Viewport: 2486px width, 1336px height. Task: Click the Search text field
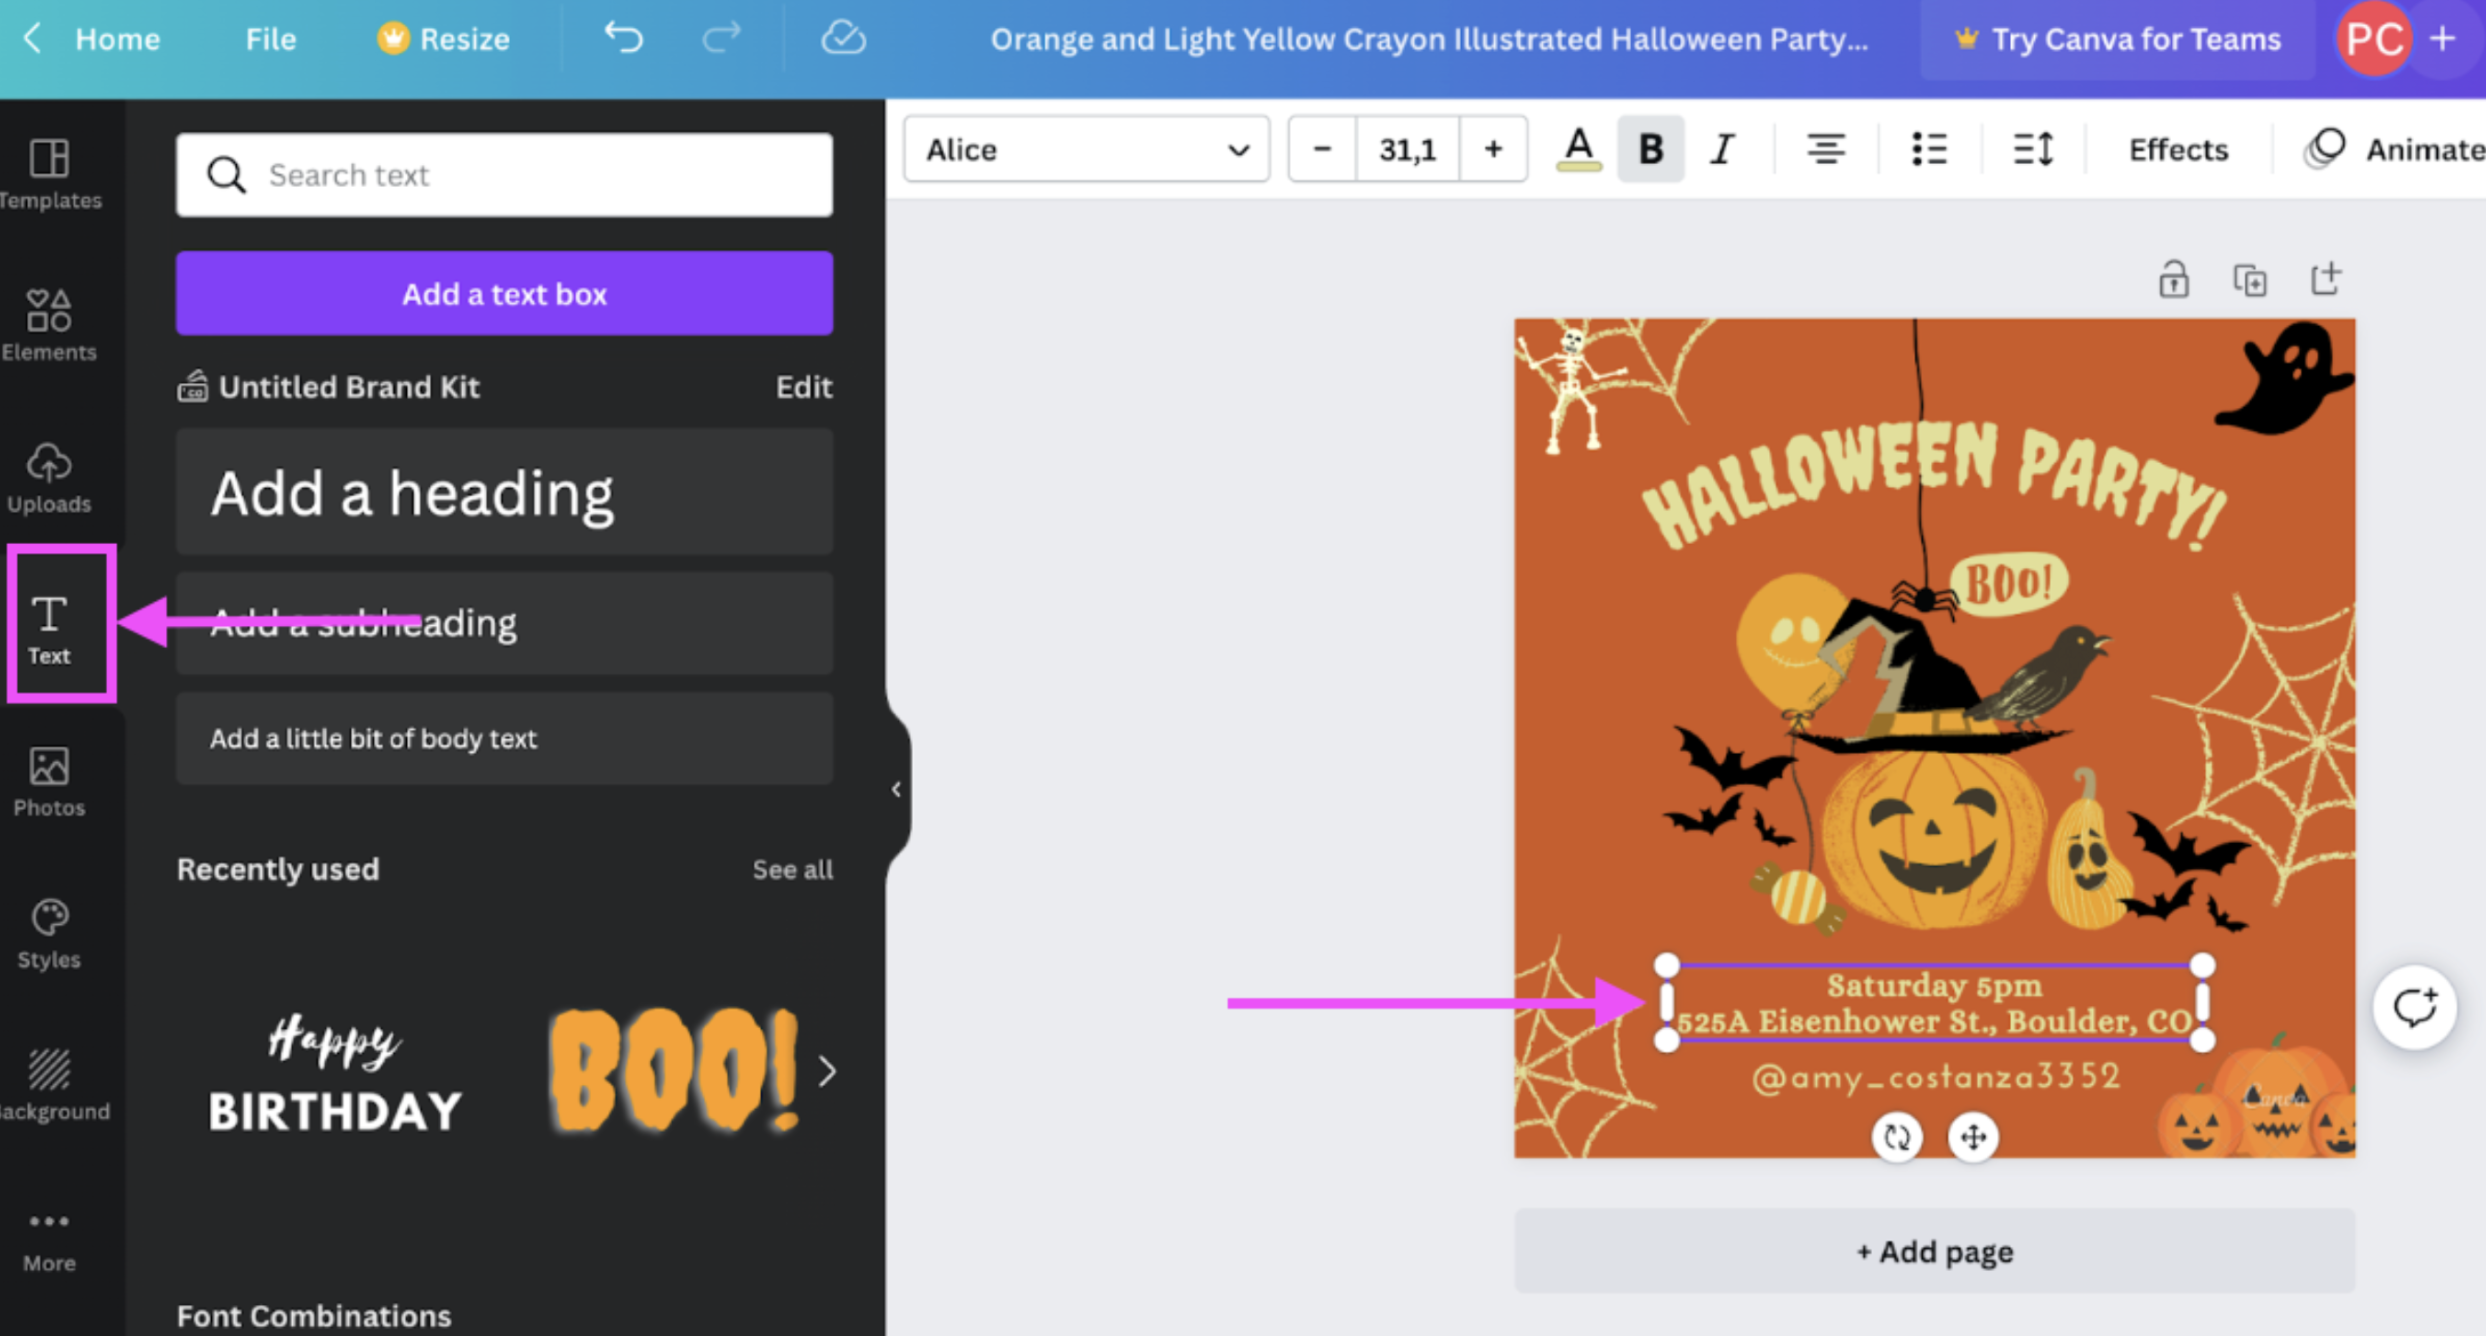coord(504,175)
